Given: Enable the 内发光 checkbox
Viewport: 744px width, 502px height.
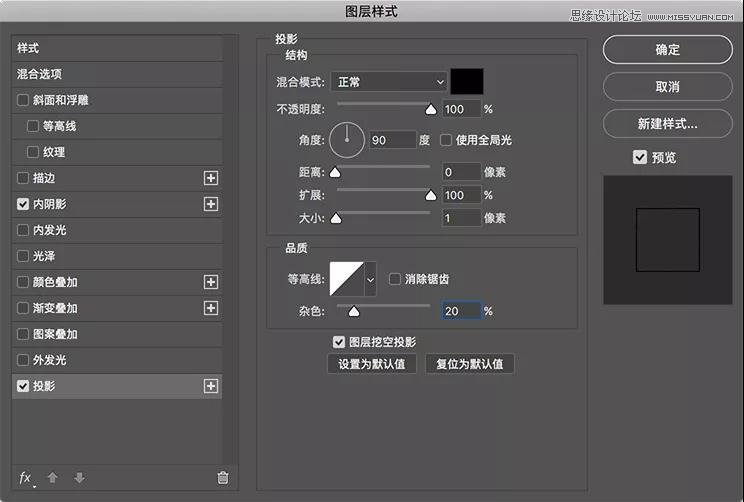Looking at the screenshot, I should click(23, 230).
